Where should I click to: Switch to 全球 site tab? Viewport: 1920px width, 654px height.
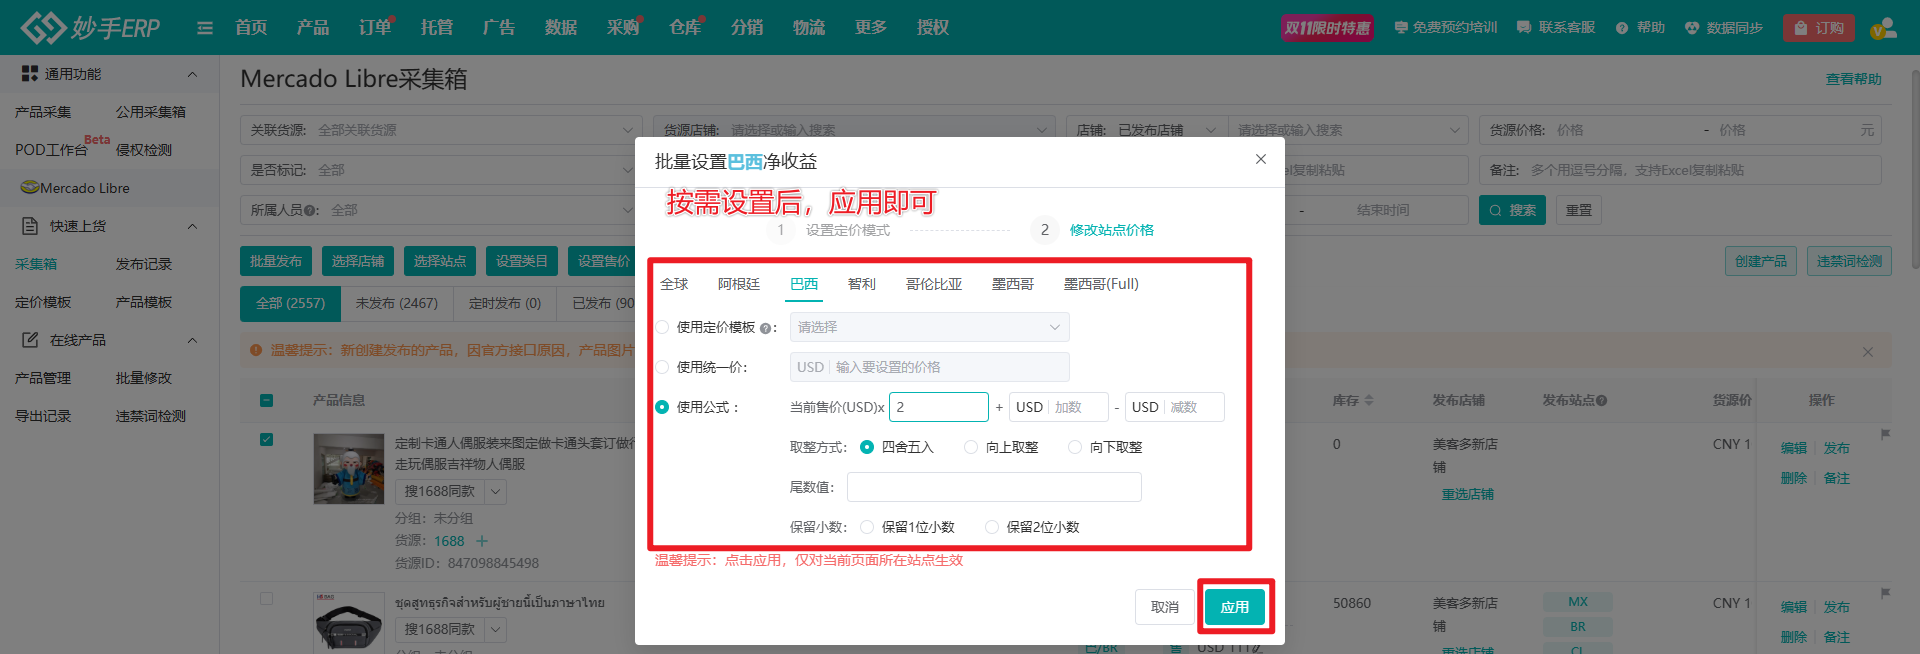(x=674, y=284)
